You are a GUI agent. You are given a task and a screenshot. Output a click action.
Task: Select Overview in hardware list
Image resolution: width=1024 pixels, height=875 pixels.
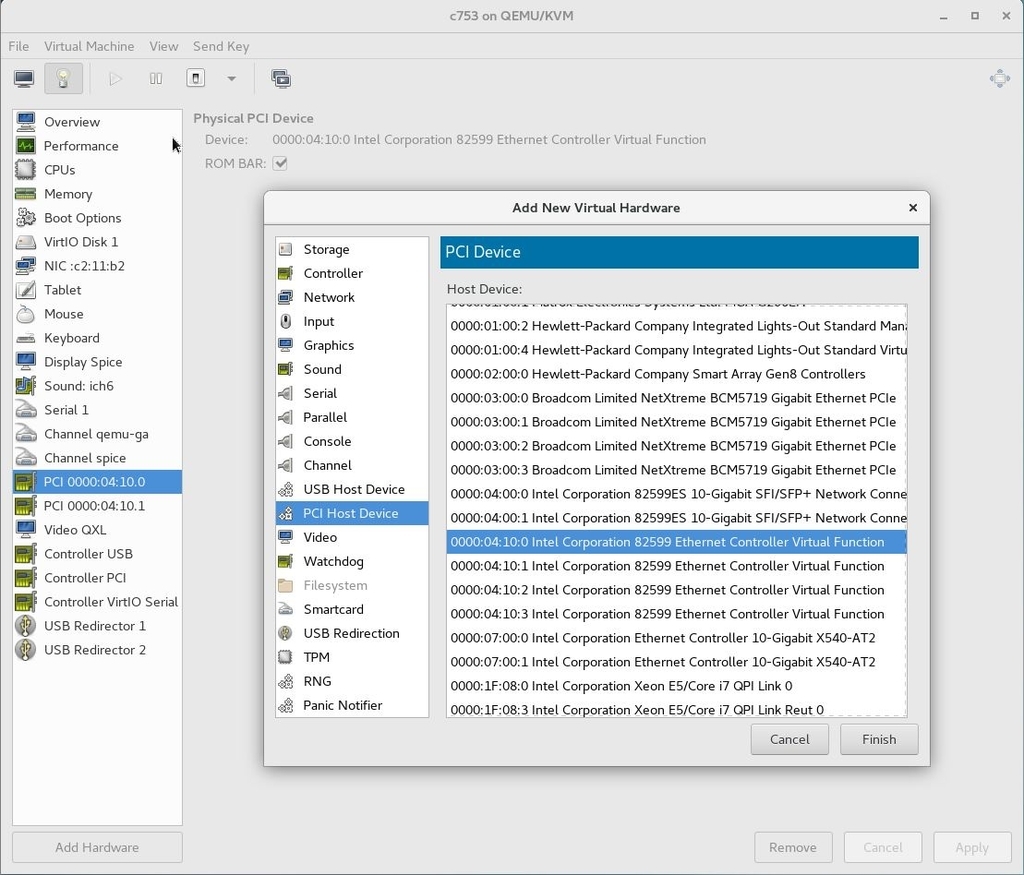[x=97, y=122]
